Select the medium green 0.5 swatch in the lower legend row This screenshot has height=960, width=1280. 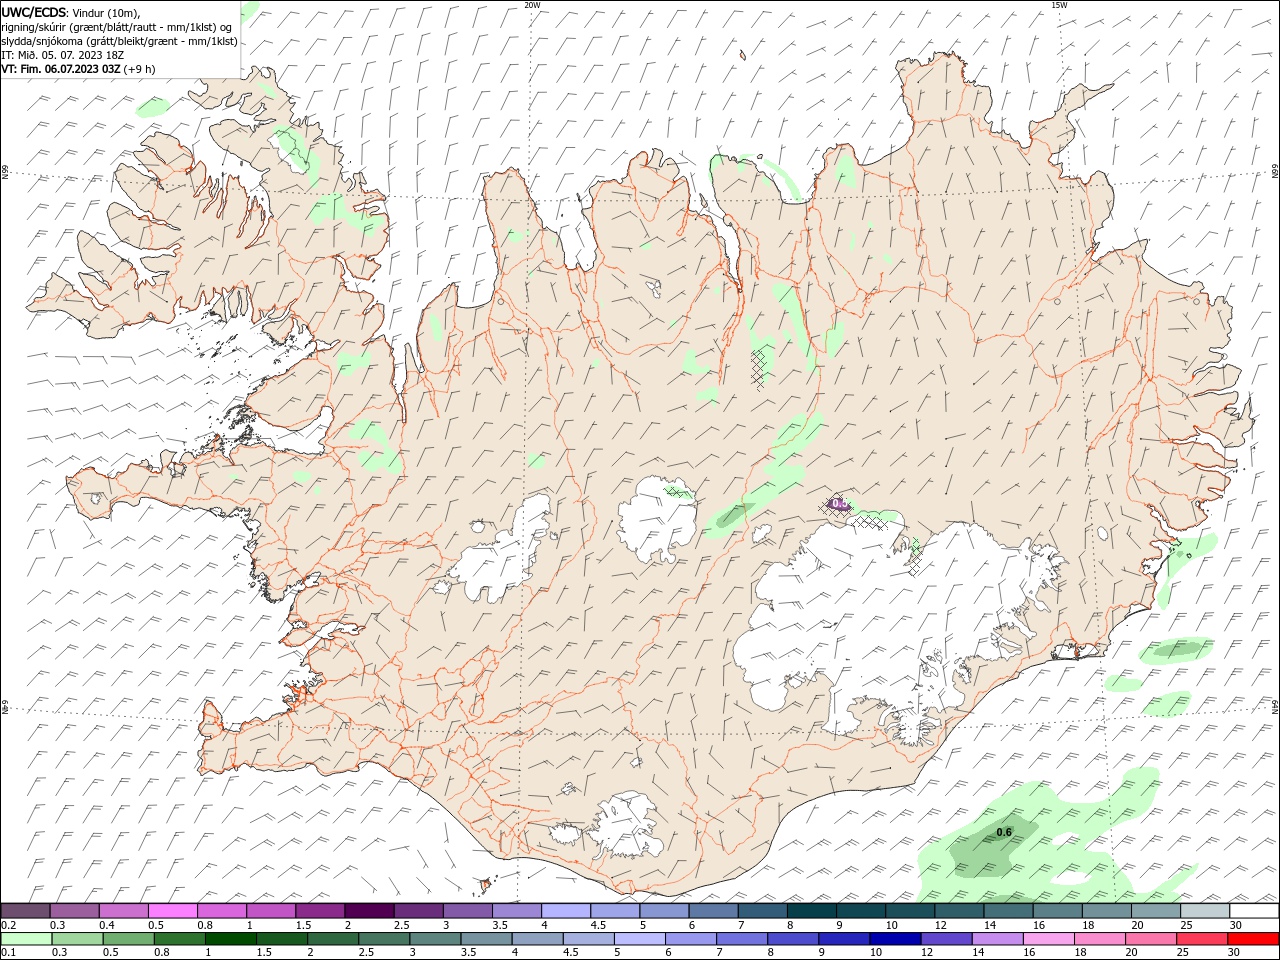pos(128,939)
